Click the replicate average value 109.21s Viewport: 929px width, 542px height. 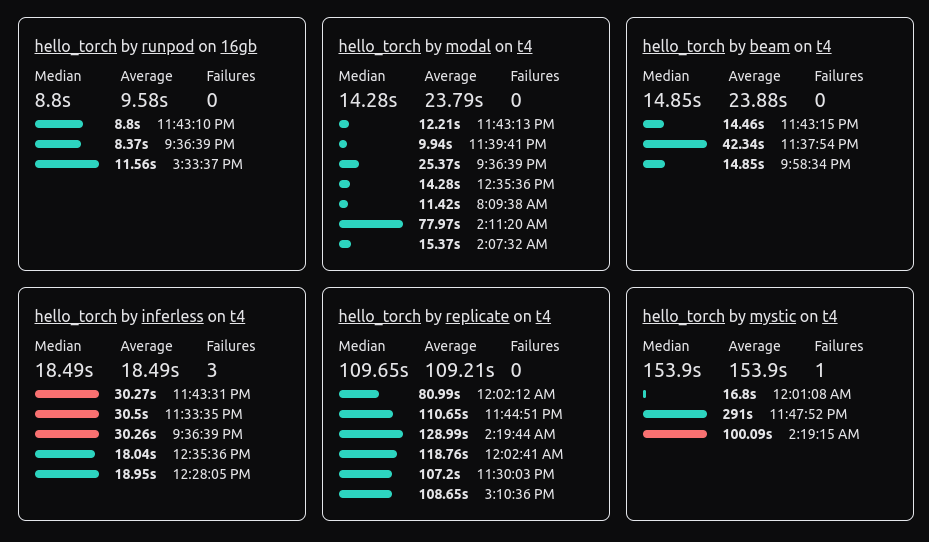459,370
